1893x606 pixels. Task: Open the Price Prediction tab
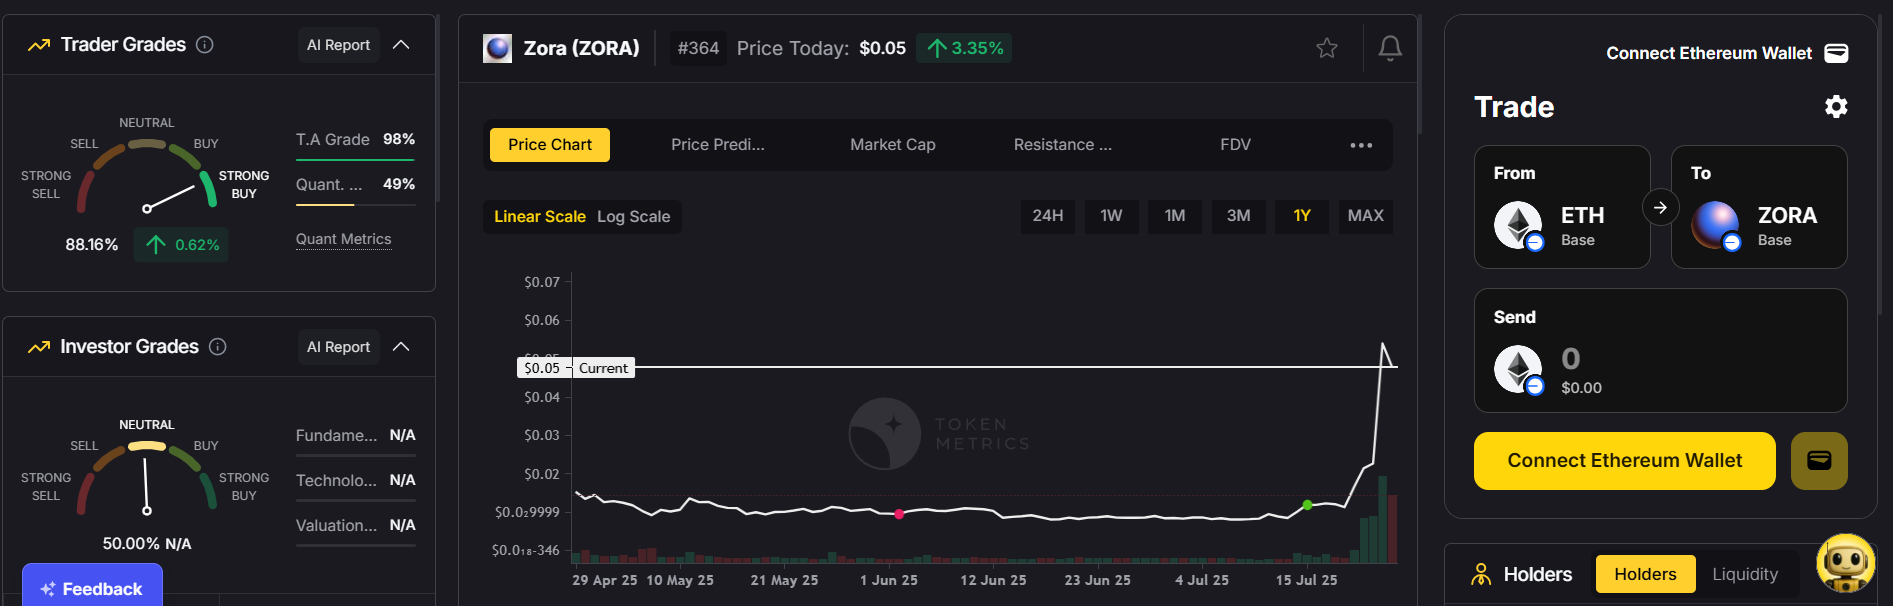718,145
